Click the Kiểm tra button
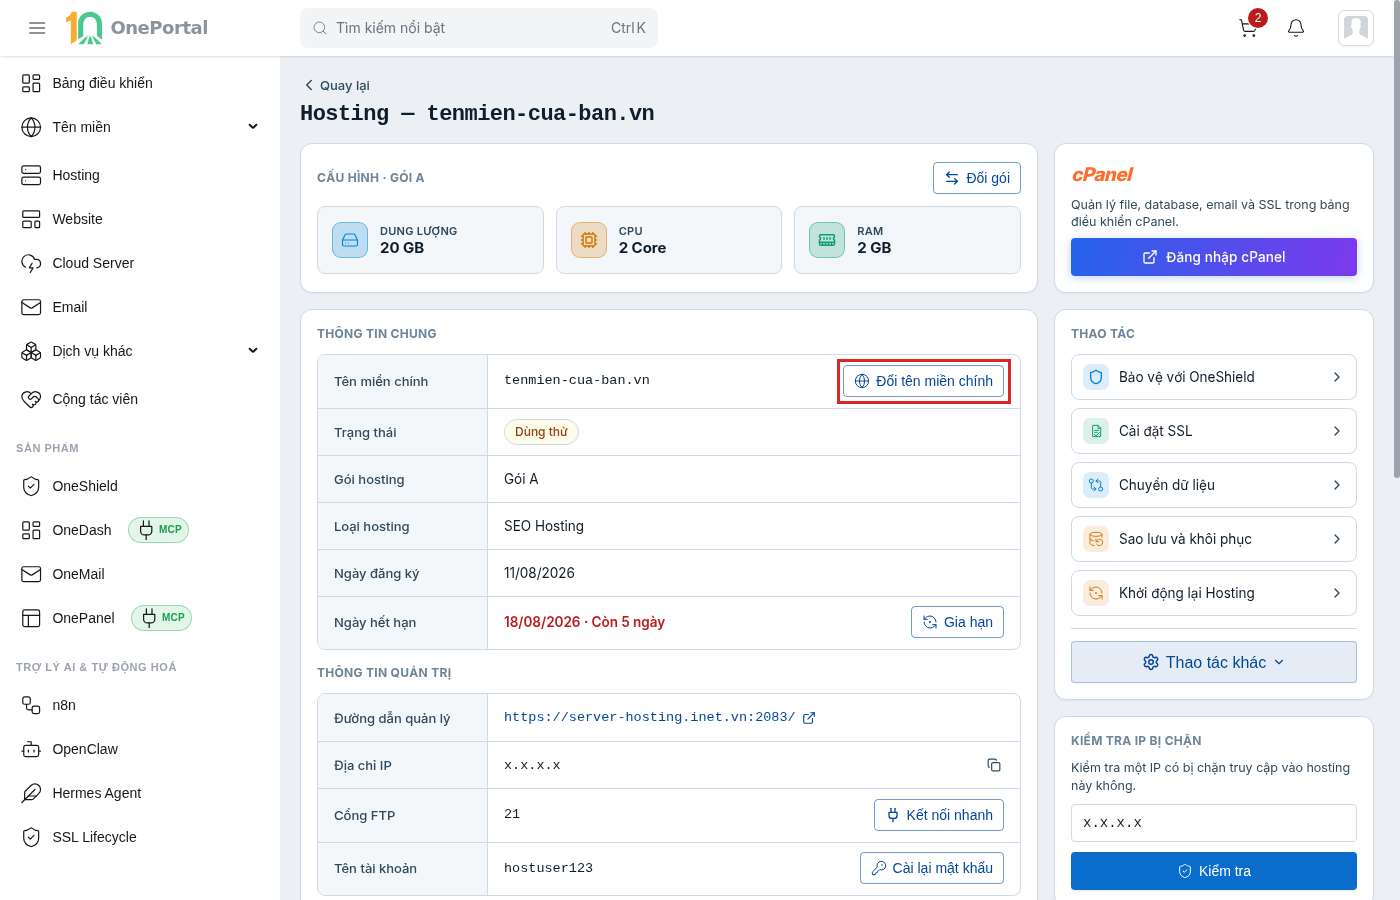The image size is (1400, 900). [x=1214, y=871]
